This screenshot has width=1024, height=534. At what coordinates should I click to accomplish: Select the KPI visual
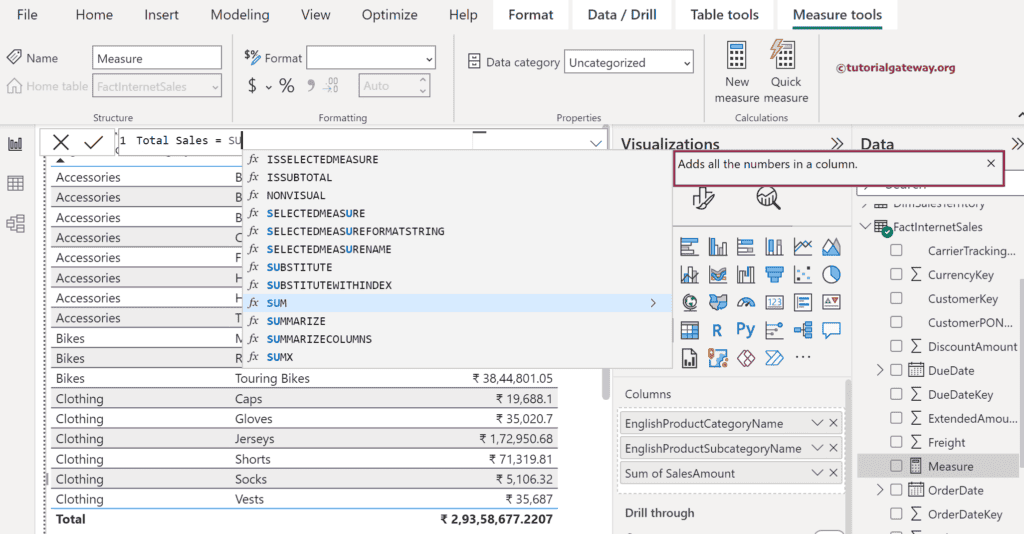click(831, 302)
